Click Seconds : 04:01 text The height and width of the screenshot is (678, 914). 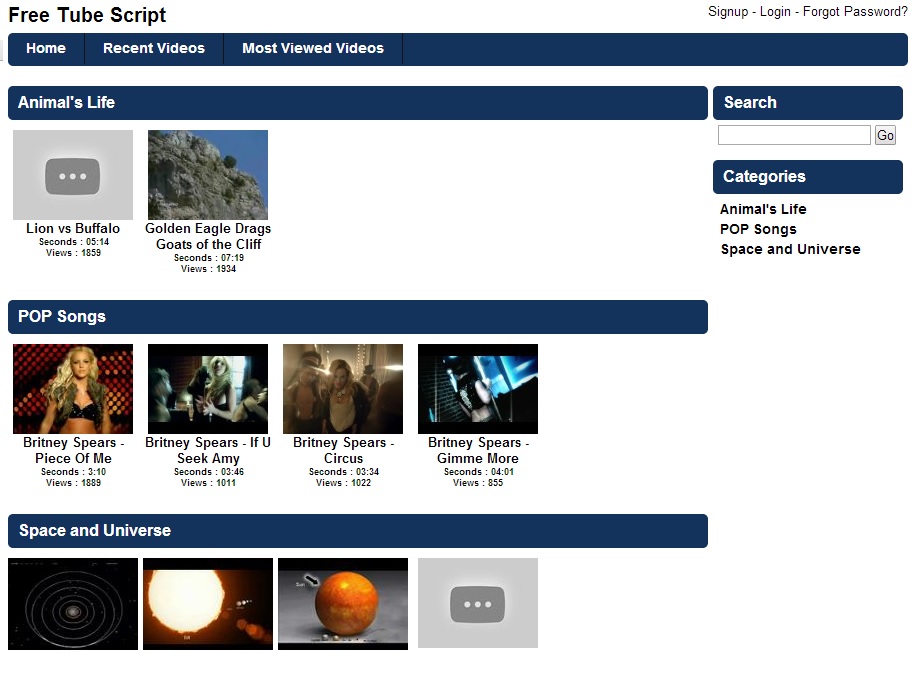pos(479,472)
